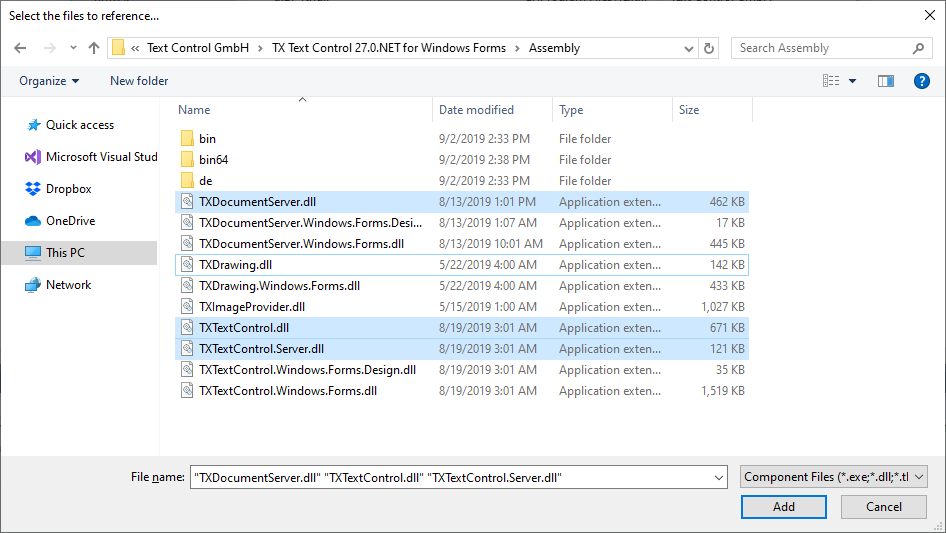Select the TXDocumentServer.Windows.Forms.dll file name

302,244
